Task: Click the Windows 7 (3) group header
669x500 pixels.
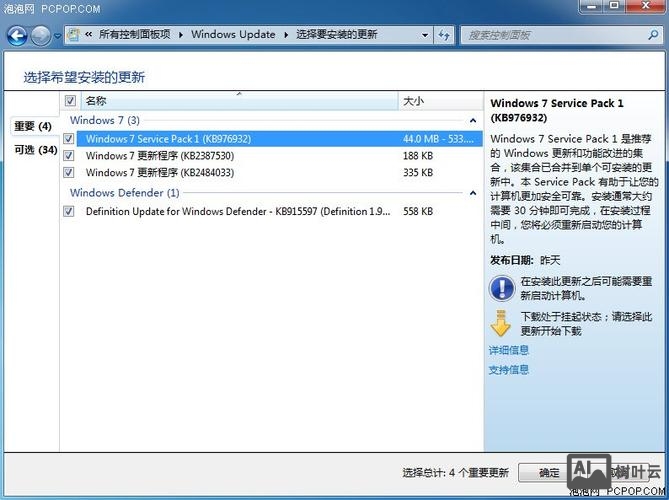Action: coord(105,120)
